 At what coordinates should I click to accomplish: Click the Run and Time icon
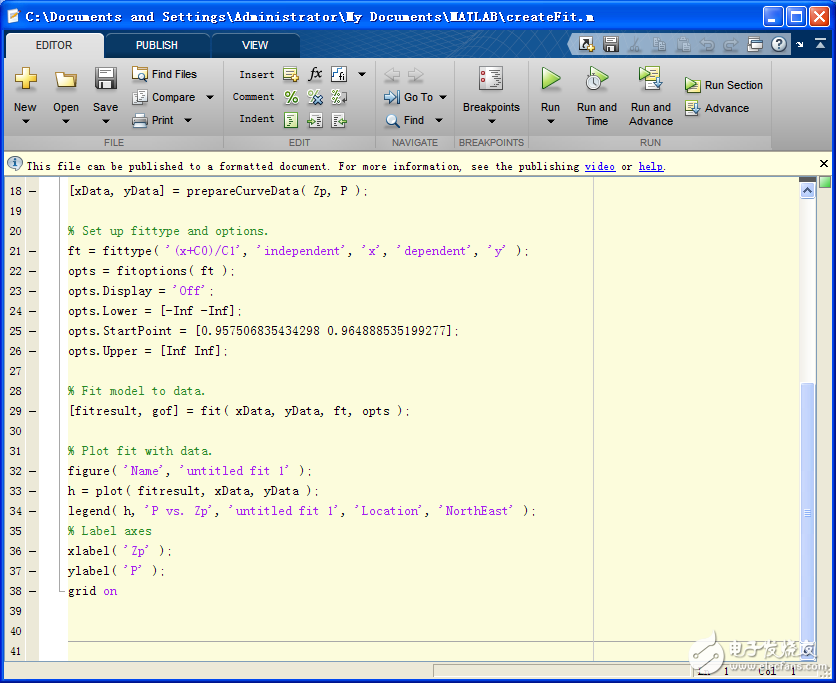coord(596,79)
